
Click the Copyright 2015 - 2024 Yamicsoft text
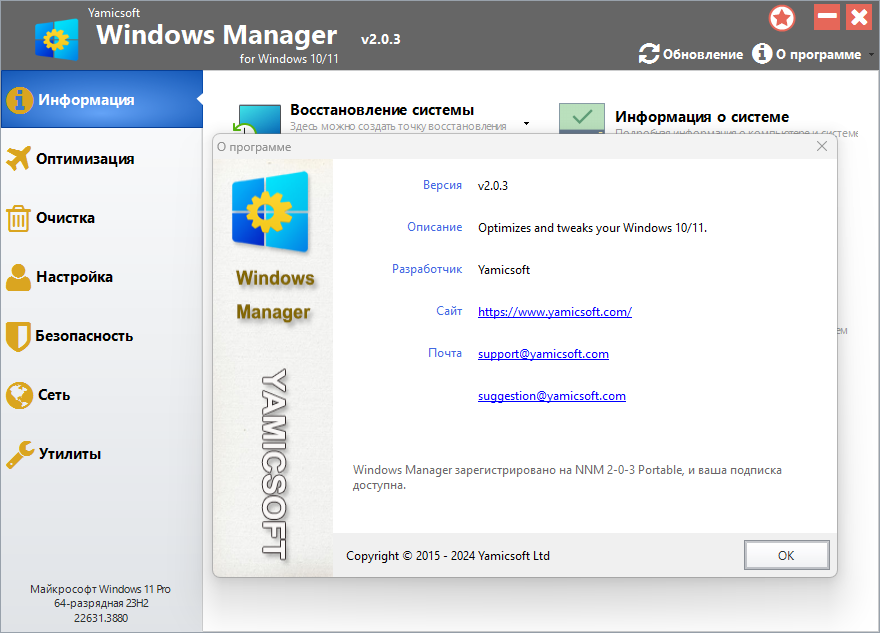click(x=447, y=556)
